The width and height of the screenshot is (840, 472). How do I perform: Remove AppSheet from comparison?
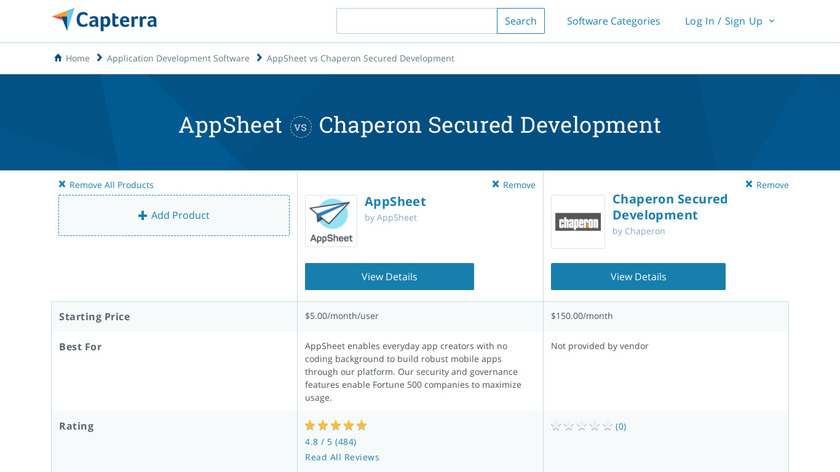pyautogui.click(x=514, y=185)
